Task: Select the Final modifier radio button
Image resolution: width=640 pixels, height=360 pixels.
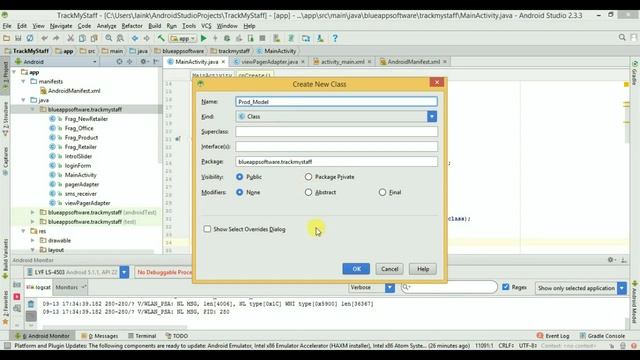Action: coord(382,192)
